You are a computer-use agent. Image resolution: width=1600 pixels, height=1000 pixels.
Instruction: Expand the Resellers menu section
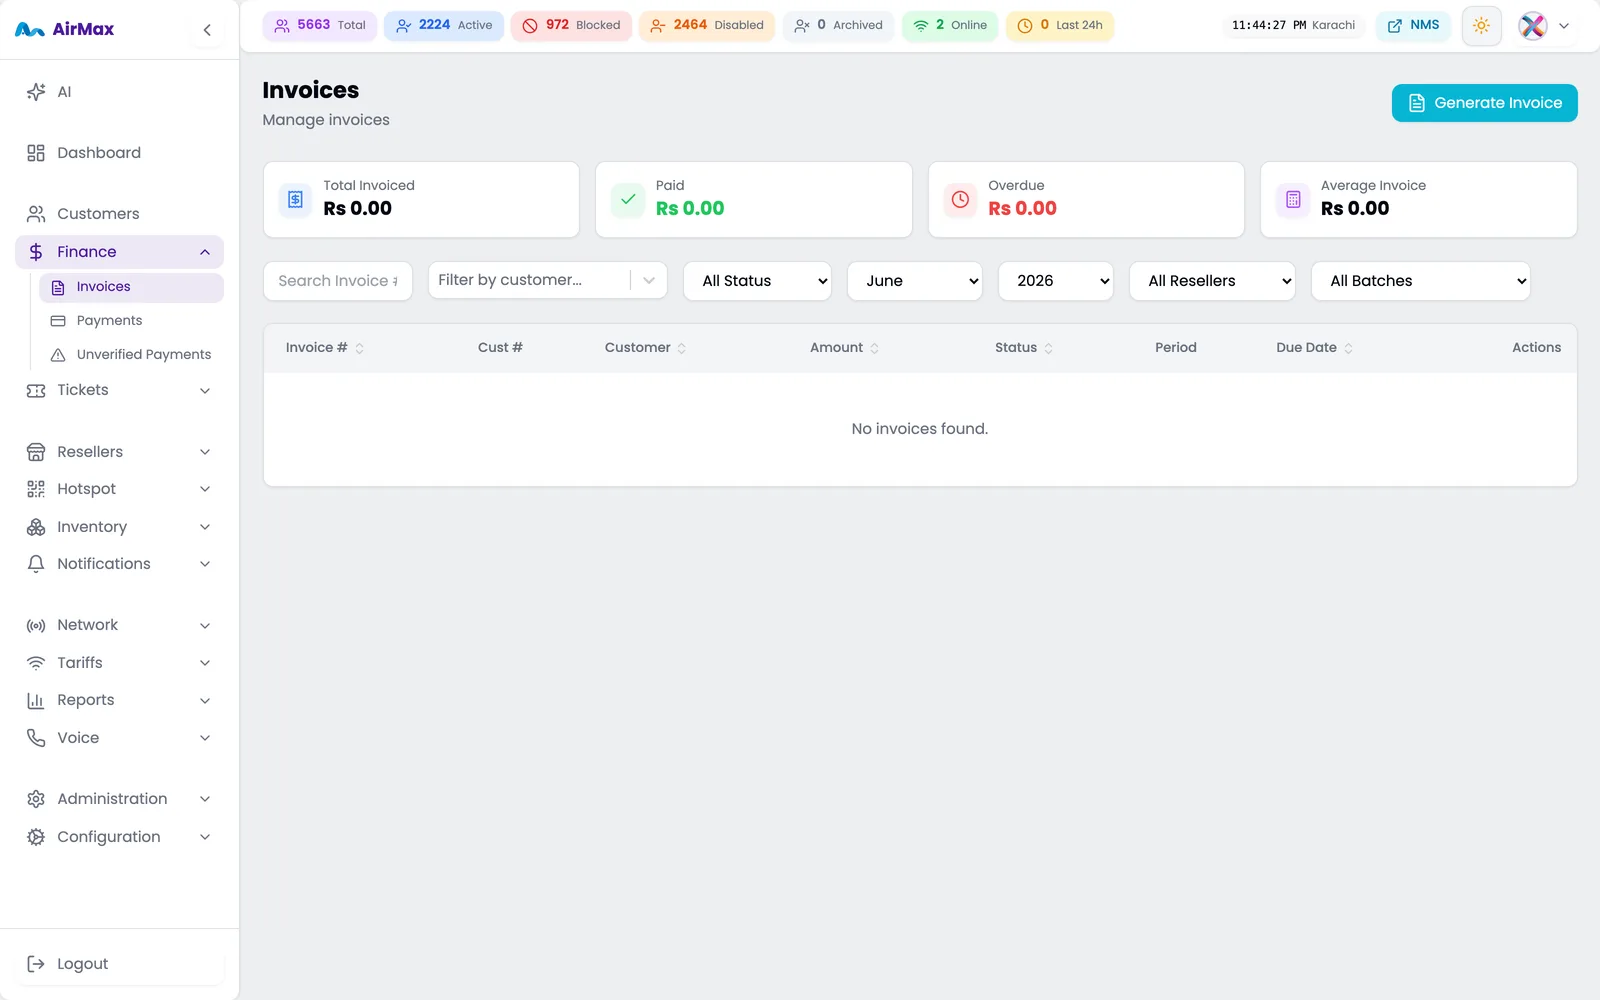pos(205,452)
